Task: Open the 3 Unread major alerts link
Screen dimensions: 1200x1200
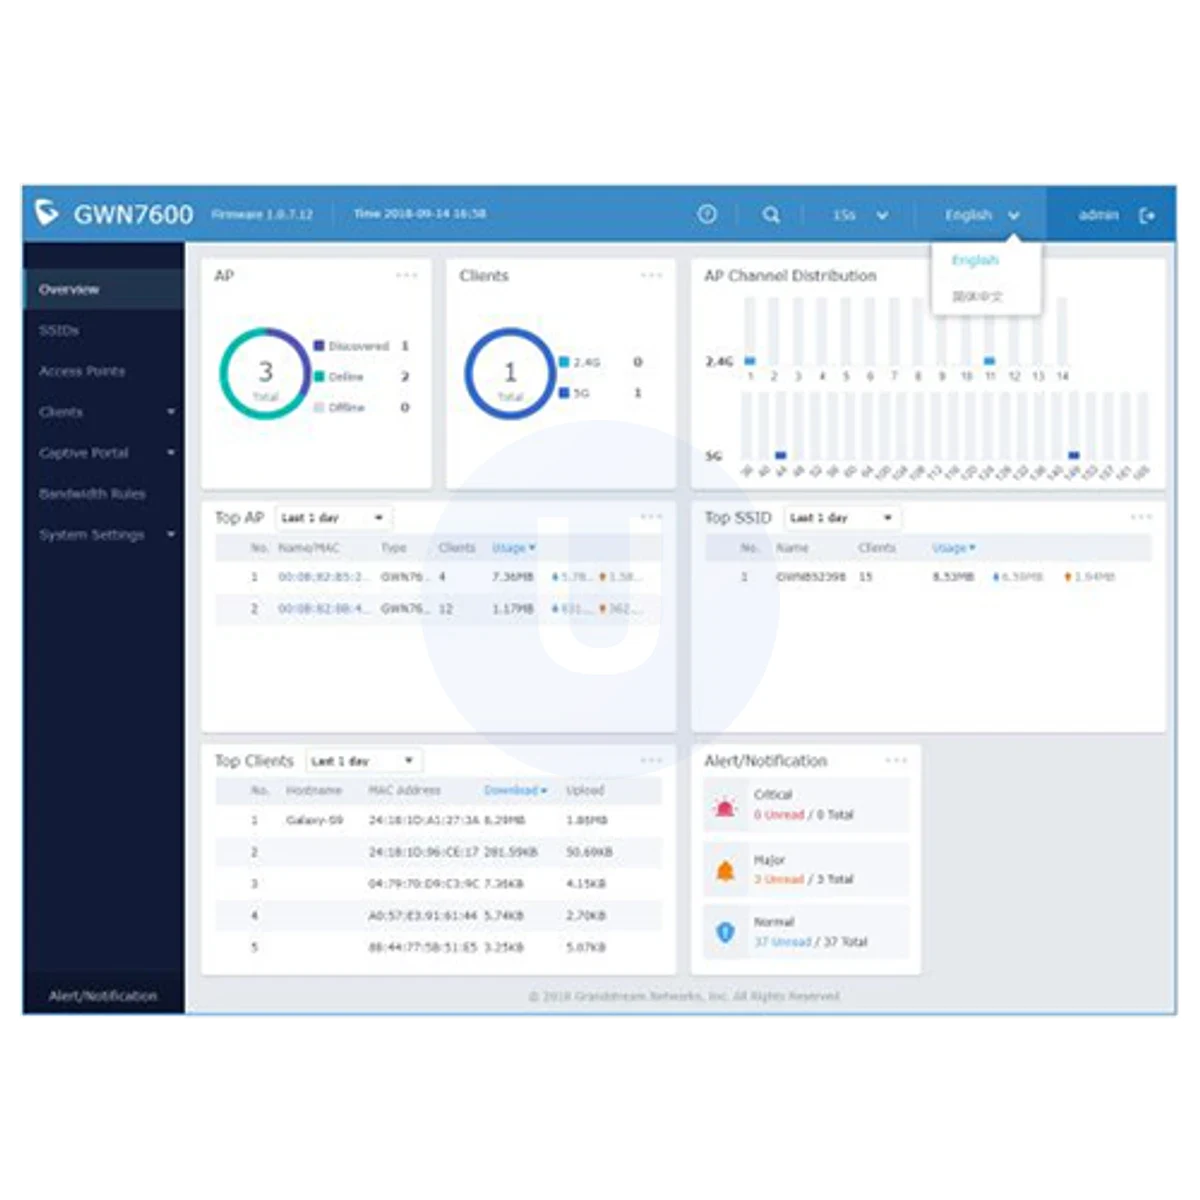Action: [x=779, y=879]
